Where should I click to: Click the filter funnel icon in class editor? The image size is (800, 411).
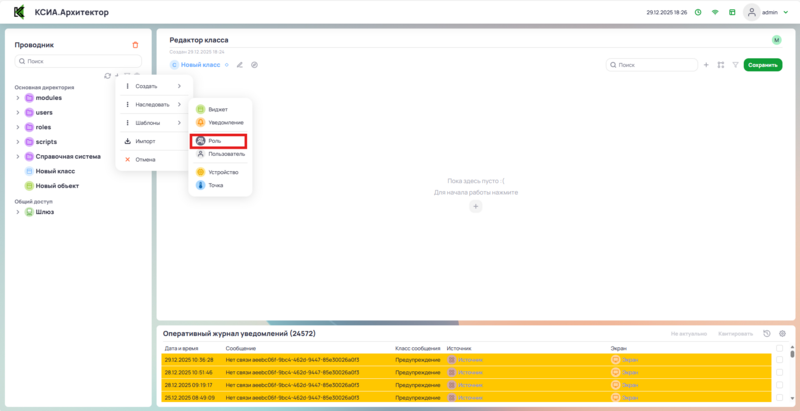click(x=735, y=65)
